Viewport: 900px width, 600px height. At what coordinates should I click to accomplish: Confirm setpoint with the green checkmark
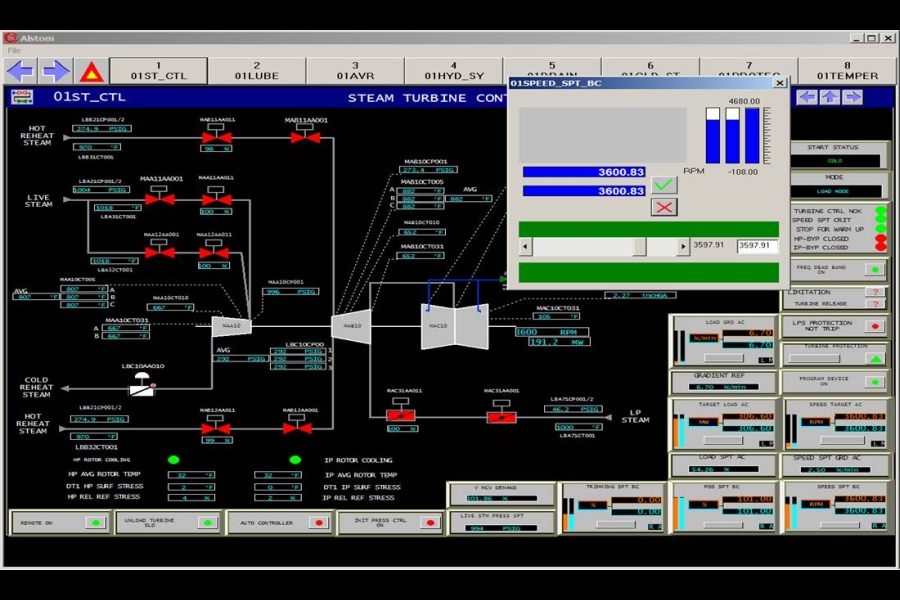pyautogui.click(x=664, y=185)
